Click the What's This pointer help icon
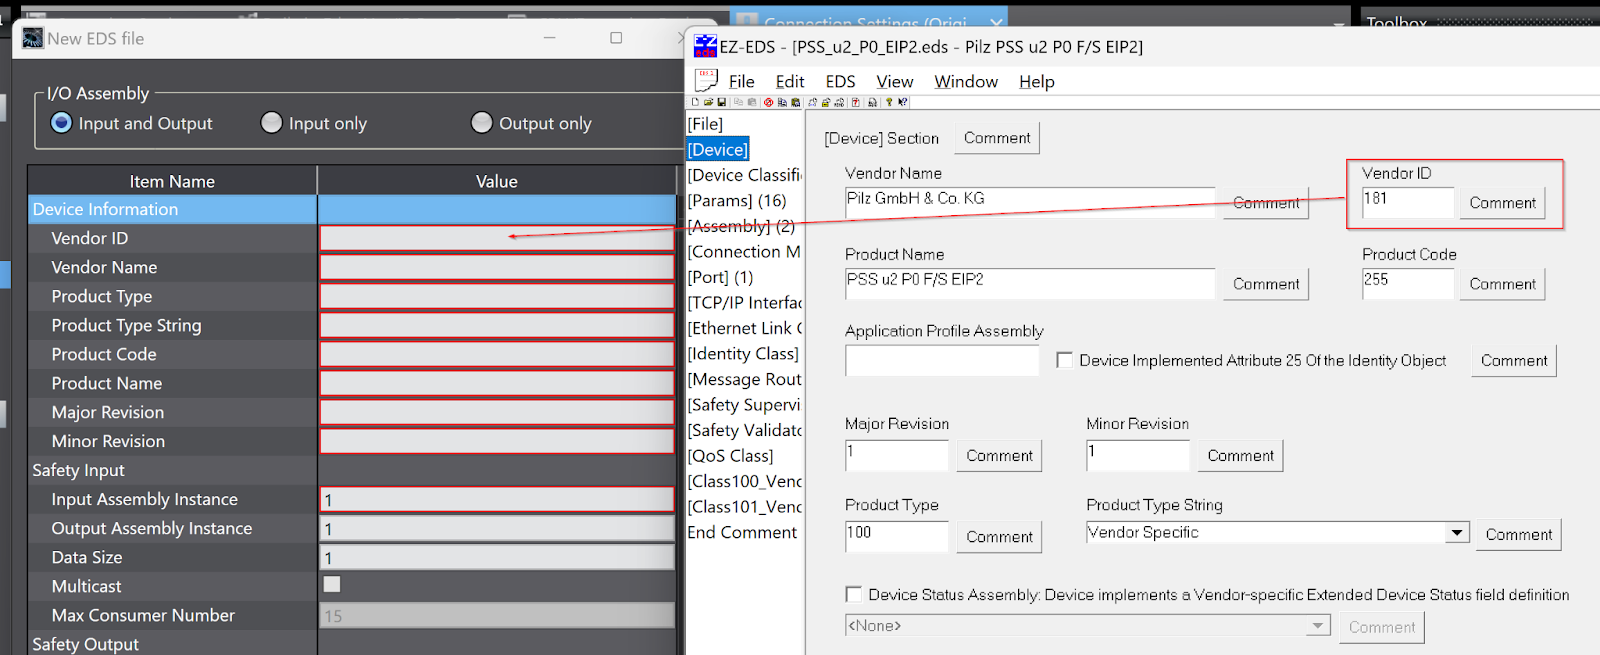The width and height of the screenshot is (1600, 655). click(902, 102)
